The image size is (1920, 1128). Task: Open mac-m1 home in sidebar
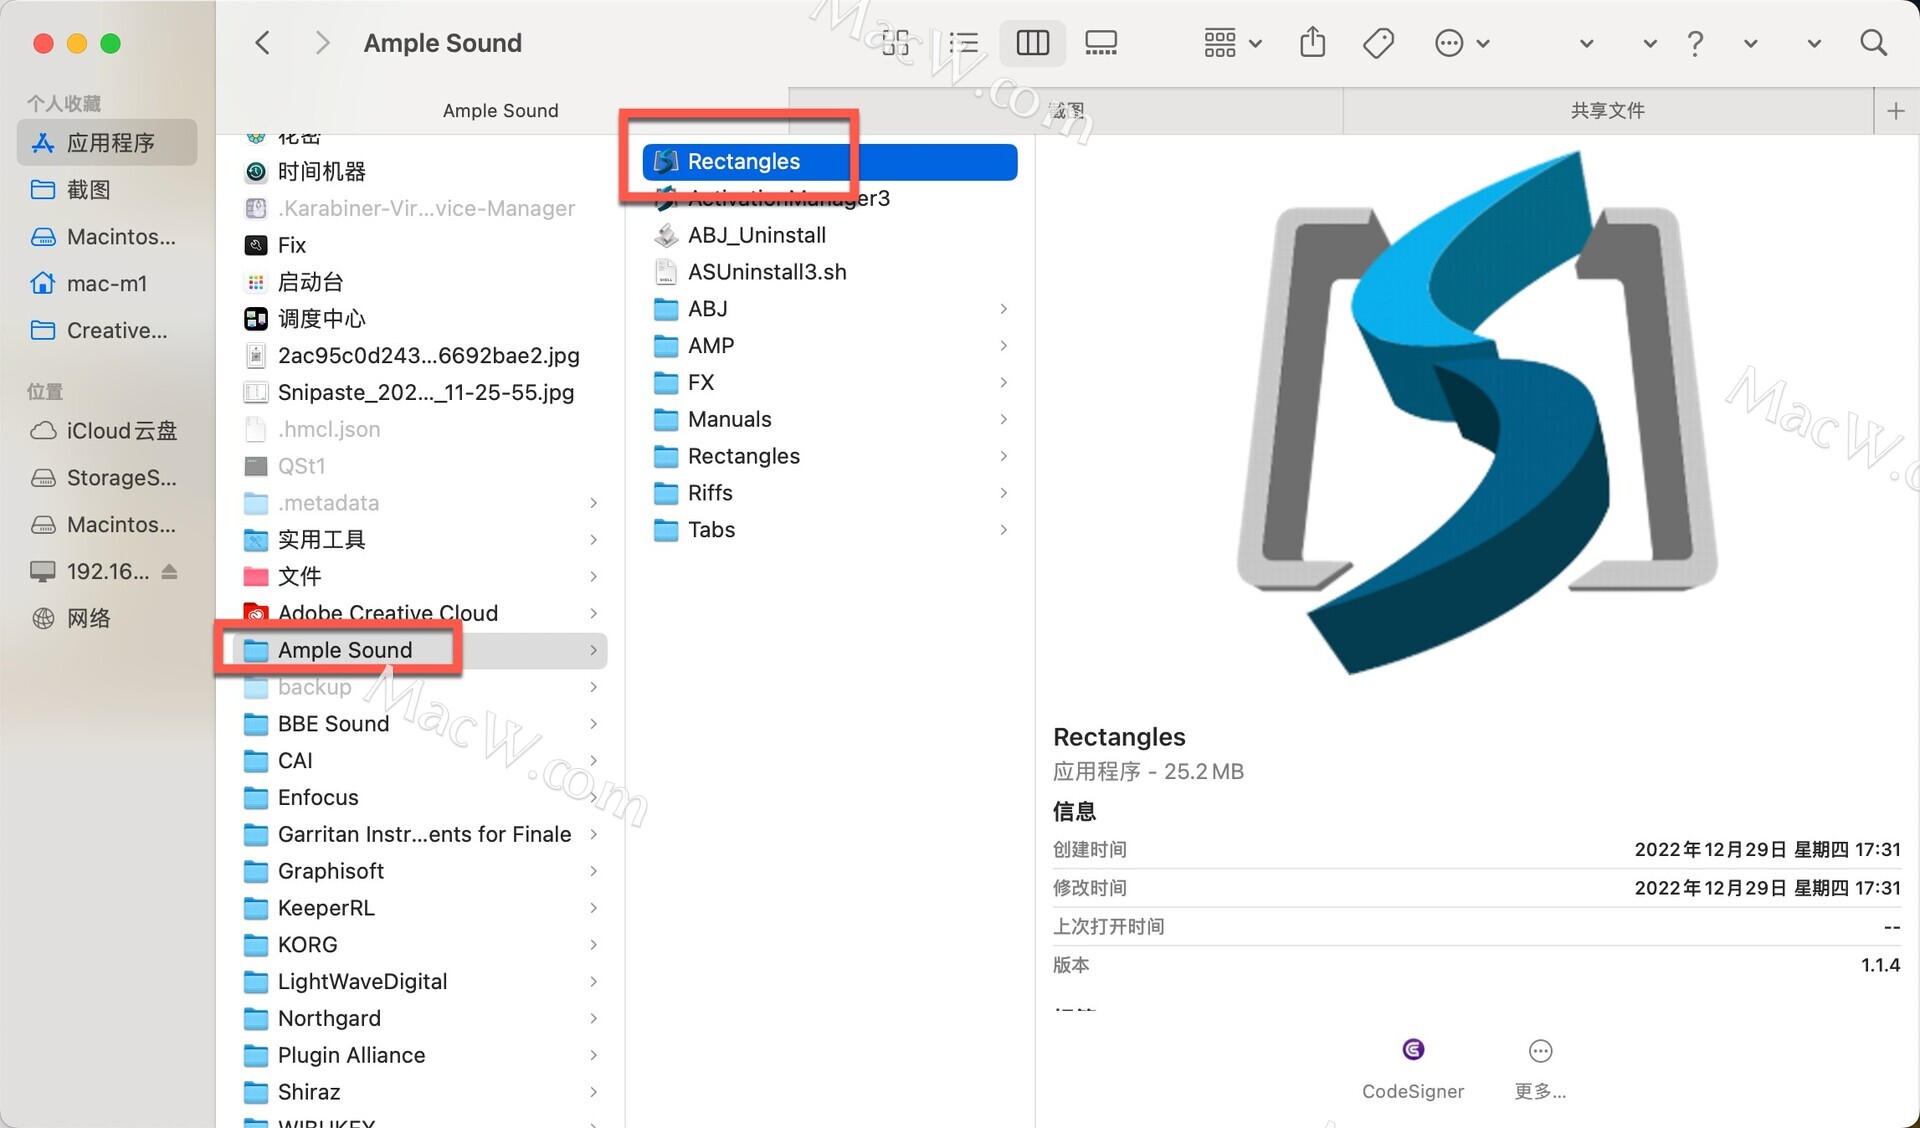pos(108,284)
